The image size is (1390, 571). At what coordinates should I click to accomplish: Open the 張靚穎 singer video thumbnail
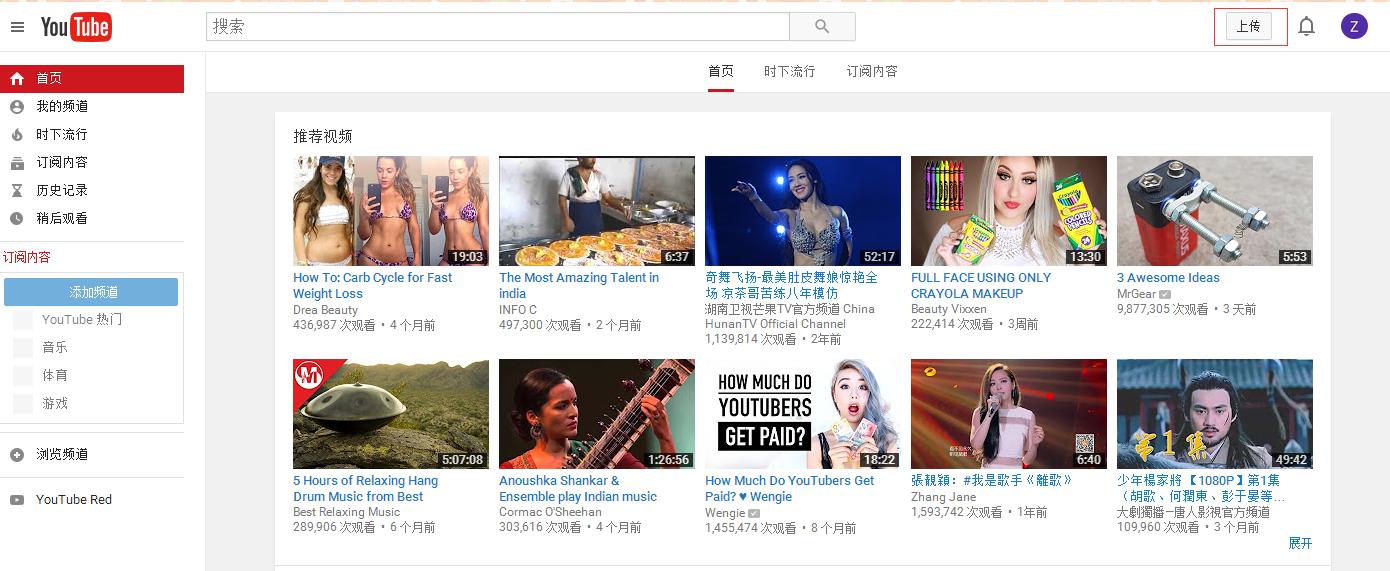point(1009,414)
